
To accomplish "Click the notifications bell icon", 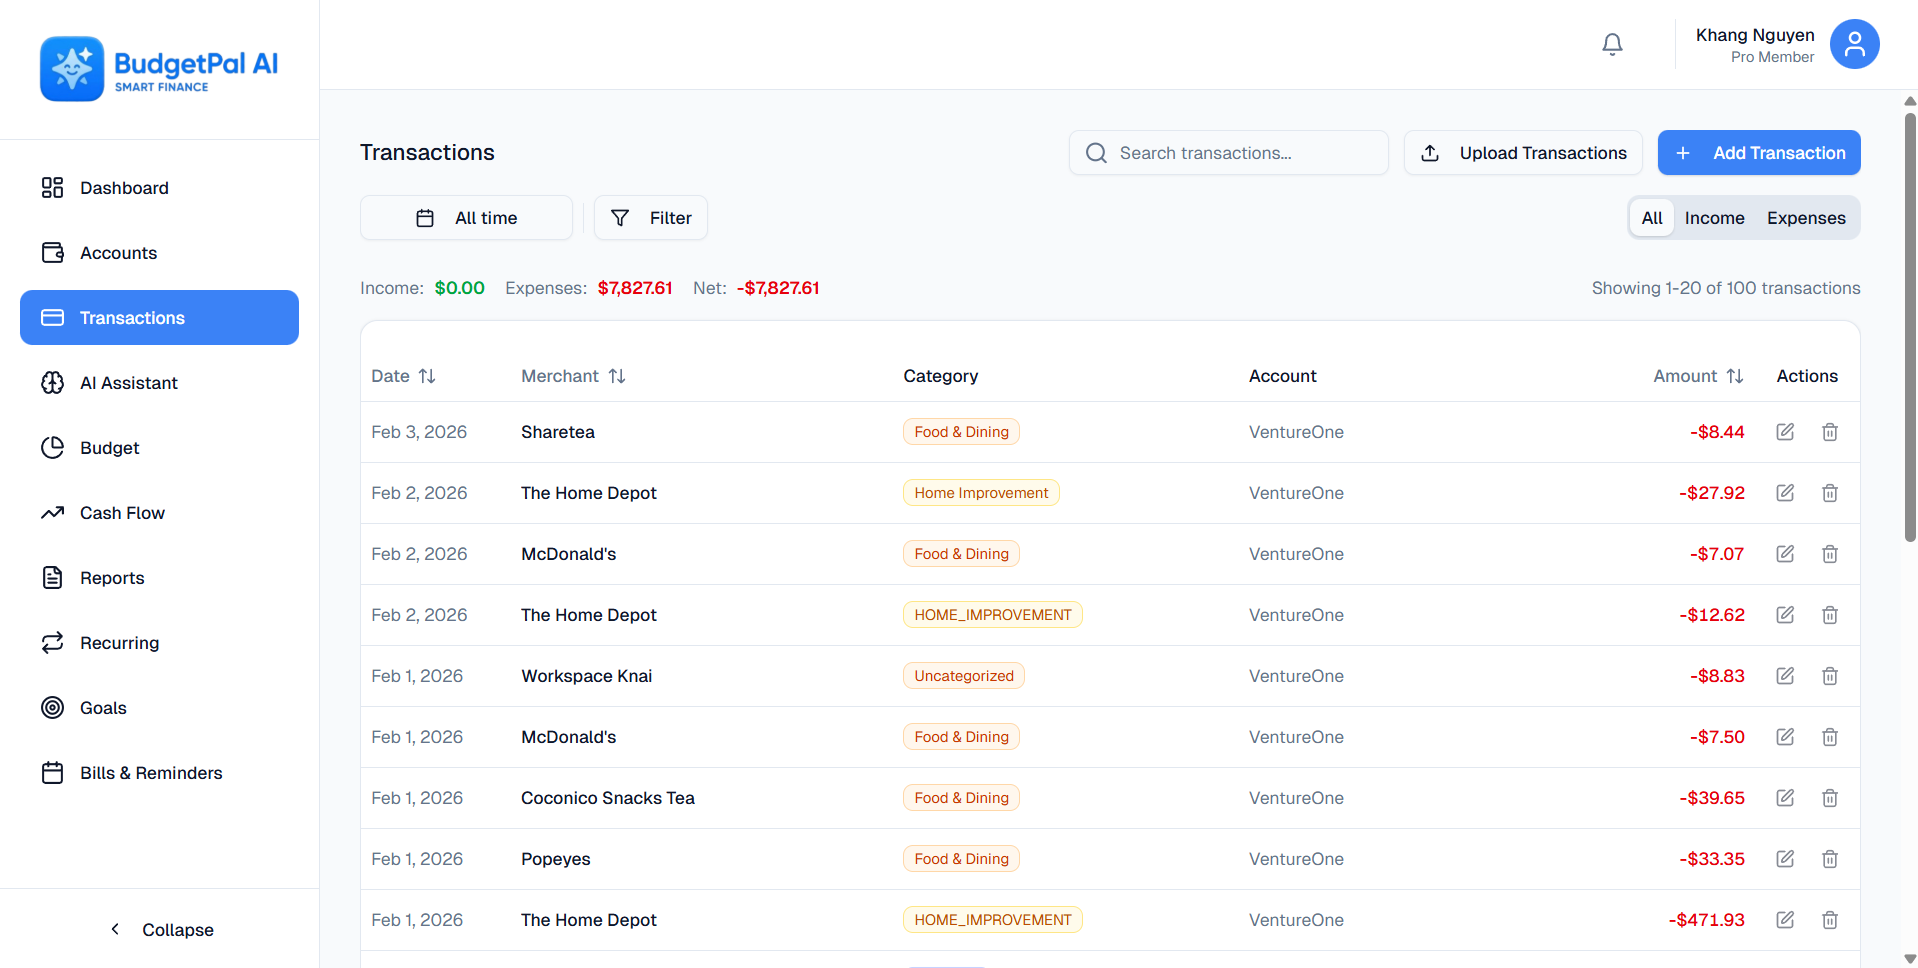I will [1611, 44].
